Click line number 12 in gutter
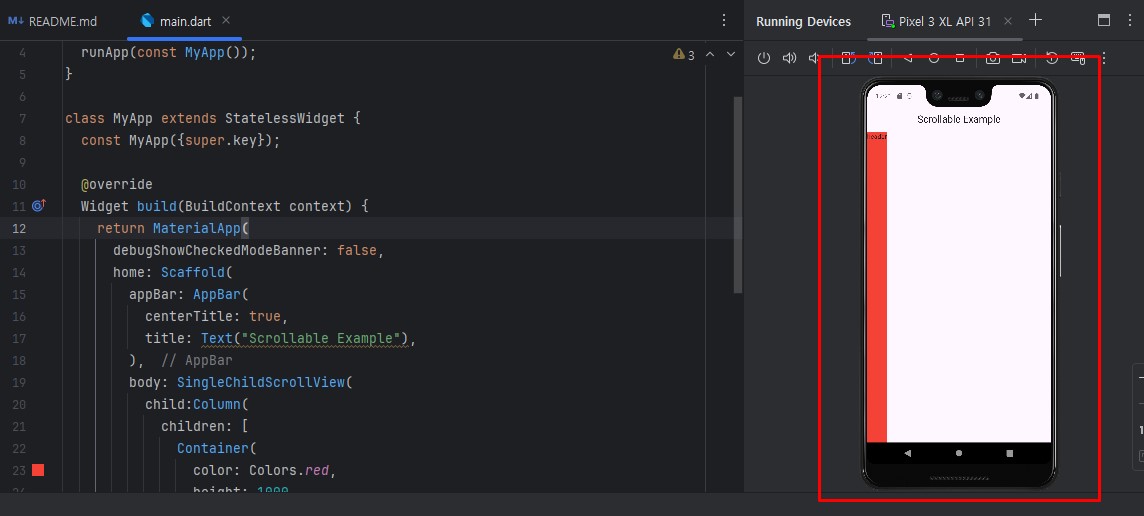Screen dimensions: 1144x516 point(19,228)
